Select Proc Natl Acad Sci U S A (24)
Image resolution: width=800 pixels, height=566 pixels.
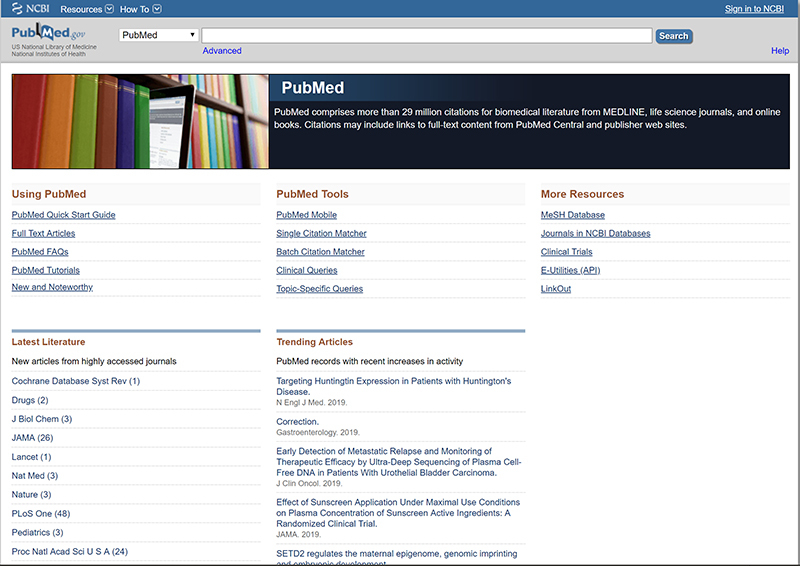pyautogui.click(x=69, y=551)
